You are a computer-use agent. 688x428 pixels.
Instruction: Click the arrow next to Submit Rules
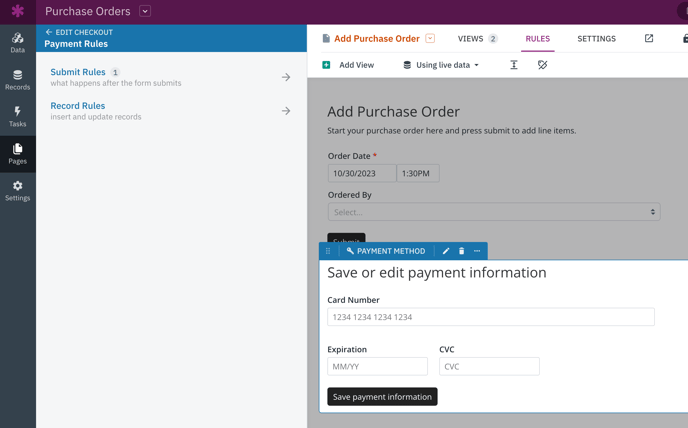286,77
